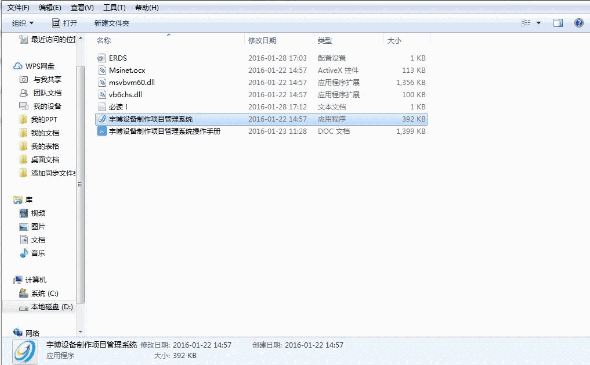Click the 文档 library icon
Screen dimensions: 590x365
(x=24, y=240)
